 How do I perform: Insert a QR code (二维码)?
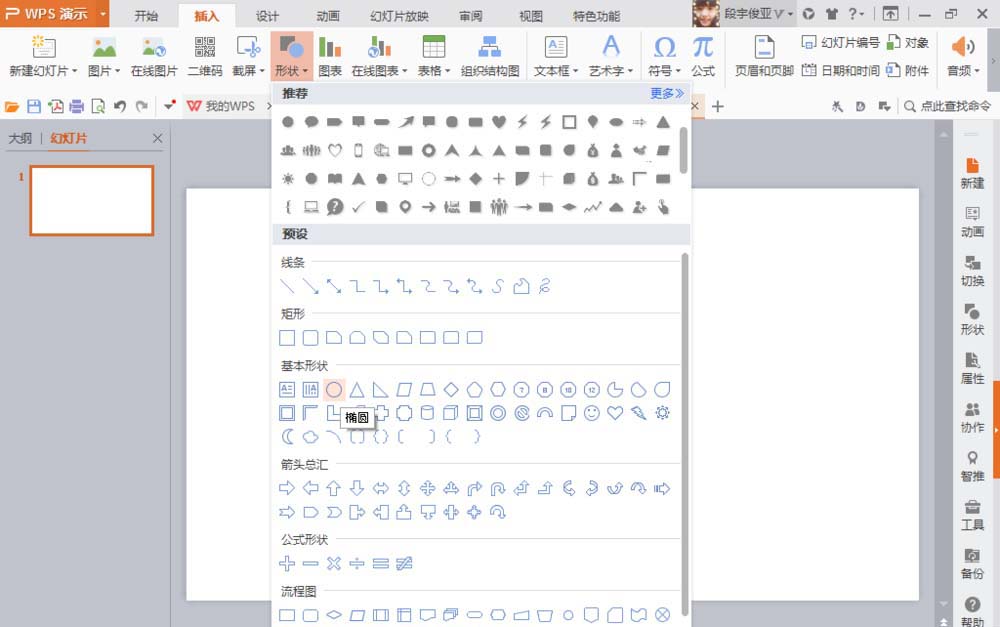(x=205, y=56)
